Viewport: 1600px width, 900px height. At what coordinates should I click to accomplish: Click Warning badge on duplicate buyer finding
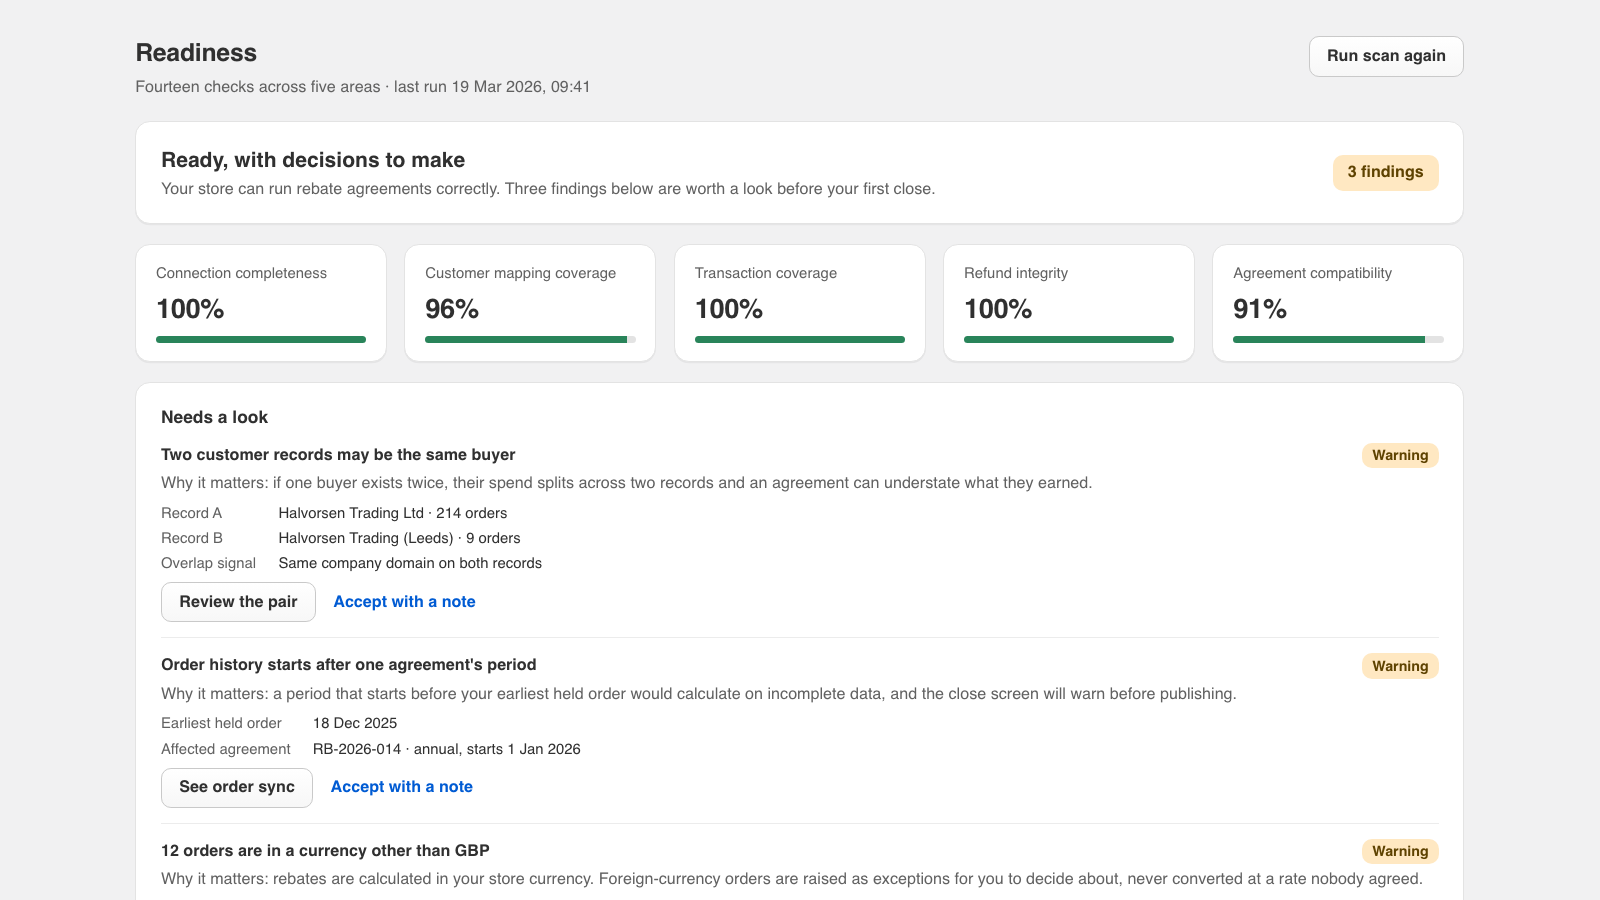(x=1400, y=455)
